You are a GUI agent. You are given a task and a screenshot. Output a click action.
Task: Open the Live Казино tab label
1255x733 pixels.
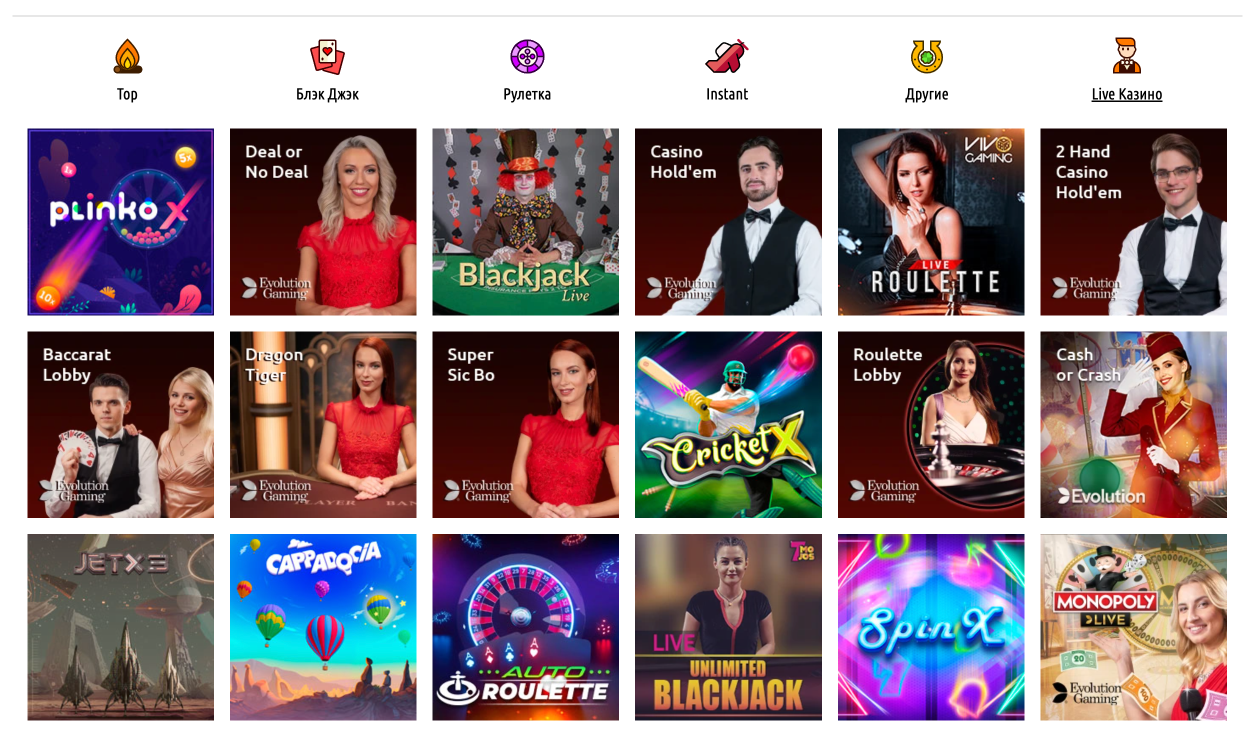[x=1127, y=94]
